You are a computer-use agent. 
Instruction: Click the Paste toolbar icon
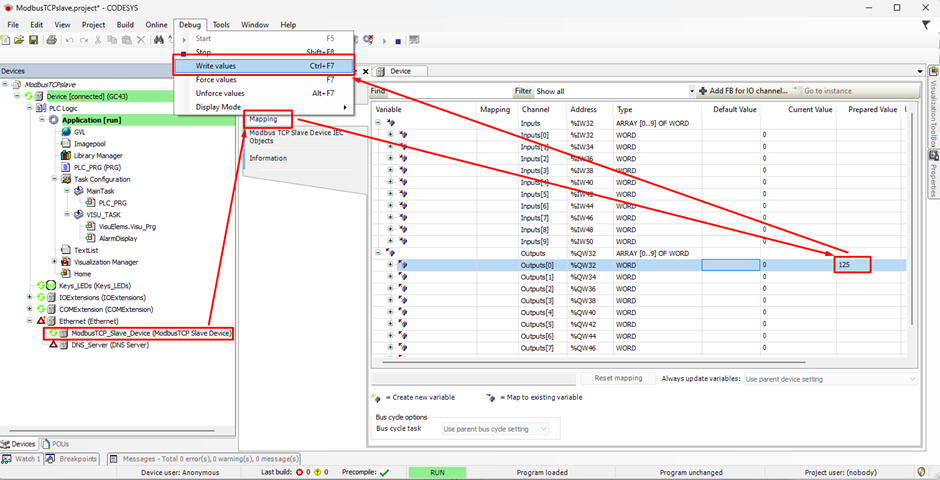click(126, 40)
